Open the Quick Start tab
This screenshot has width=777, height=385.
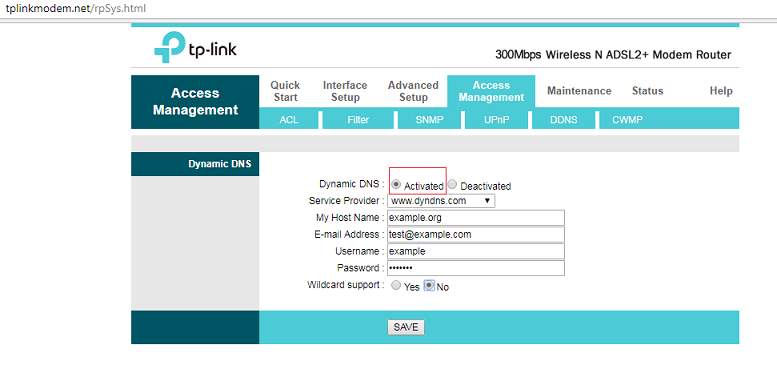(285, 91)
